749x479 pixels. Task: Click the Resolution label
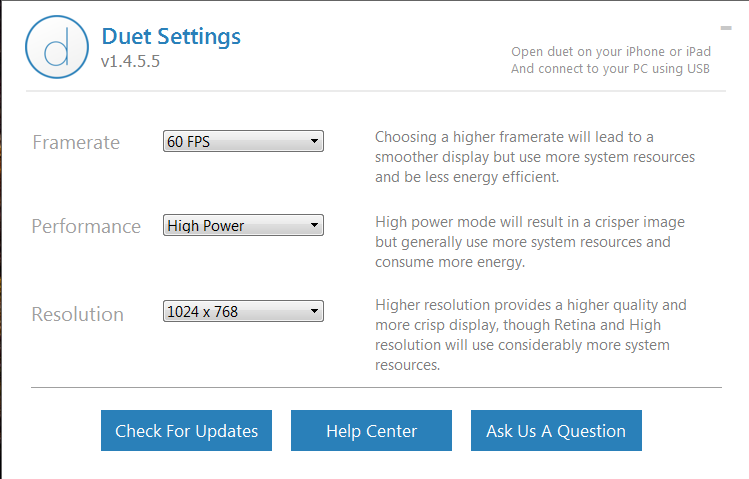point(77,314)
